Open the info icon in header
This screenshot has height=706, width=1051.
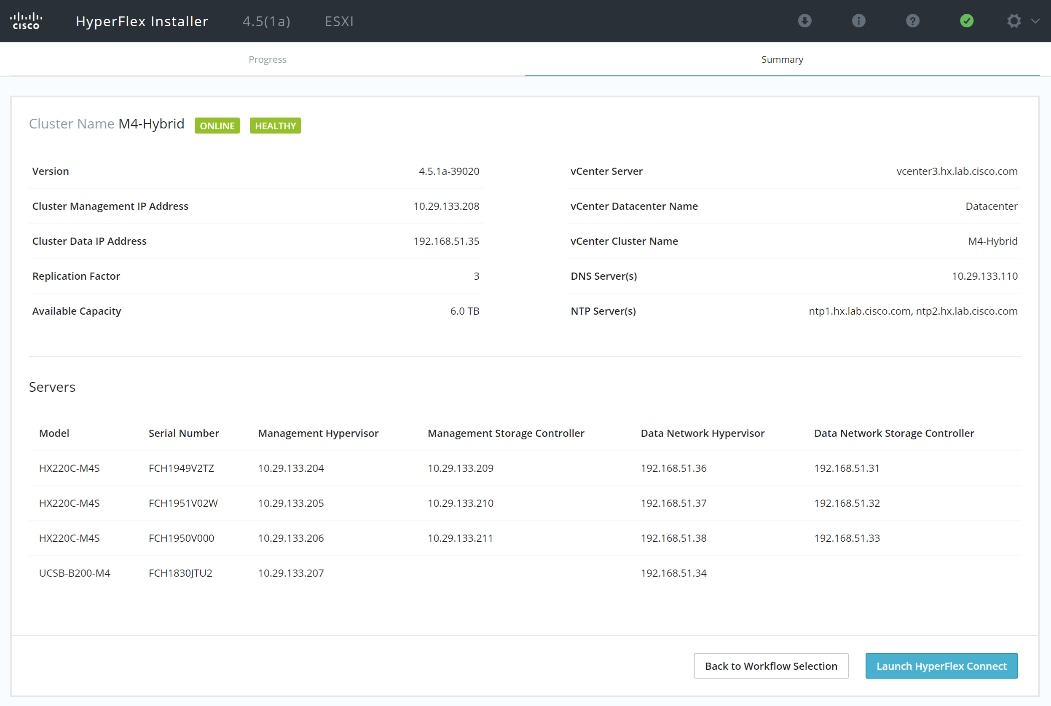pos(859,21)
